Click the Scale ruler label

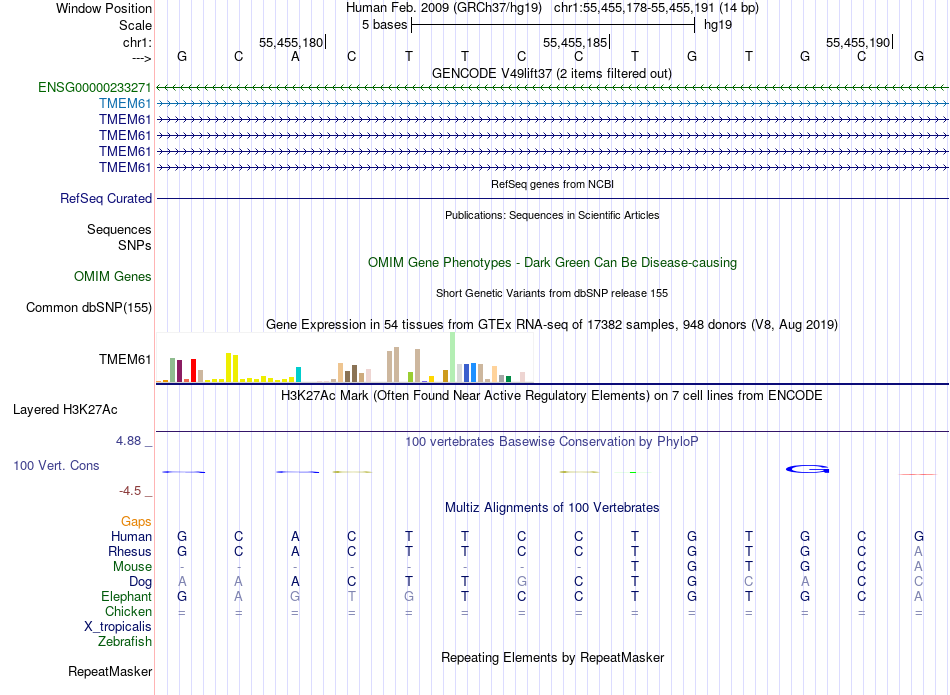click(x=135, y=25)
